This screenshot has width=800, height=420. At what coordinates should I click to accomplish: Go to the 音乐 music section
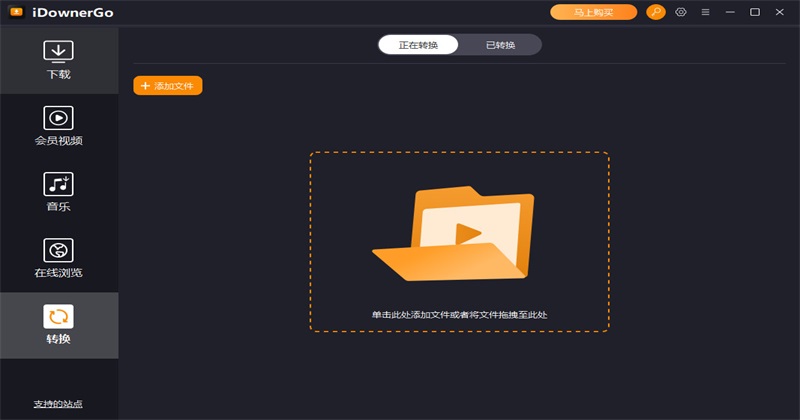click(59, 192)
